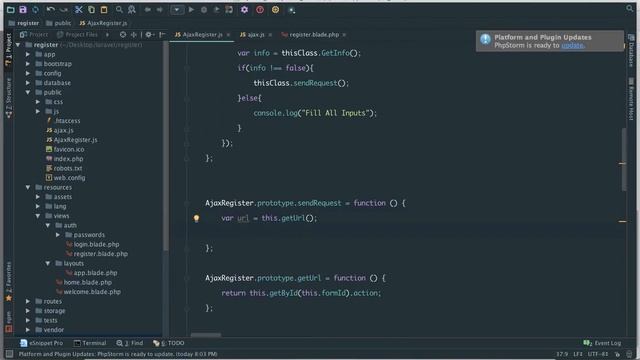Open project panel gear options

[149, 35]
